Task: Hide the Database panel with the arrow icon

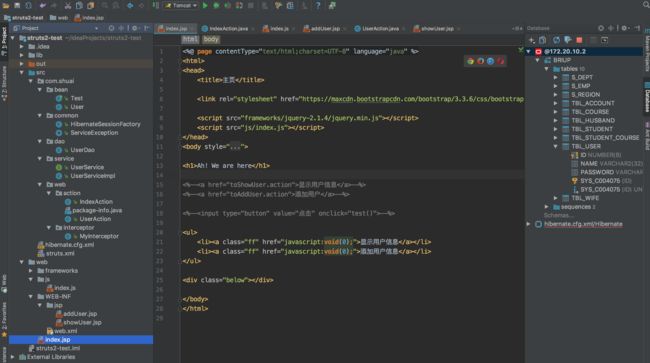Action: point(637,28)
